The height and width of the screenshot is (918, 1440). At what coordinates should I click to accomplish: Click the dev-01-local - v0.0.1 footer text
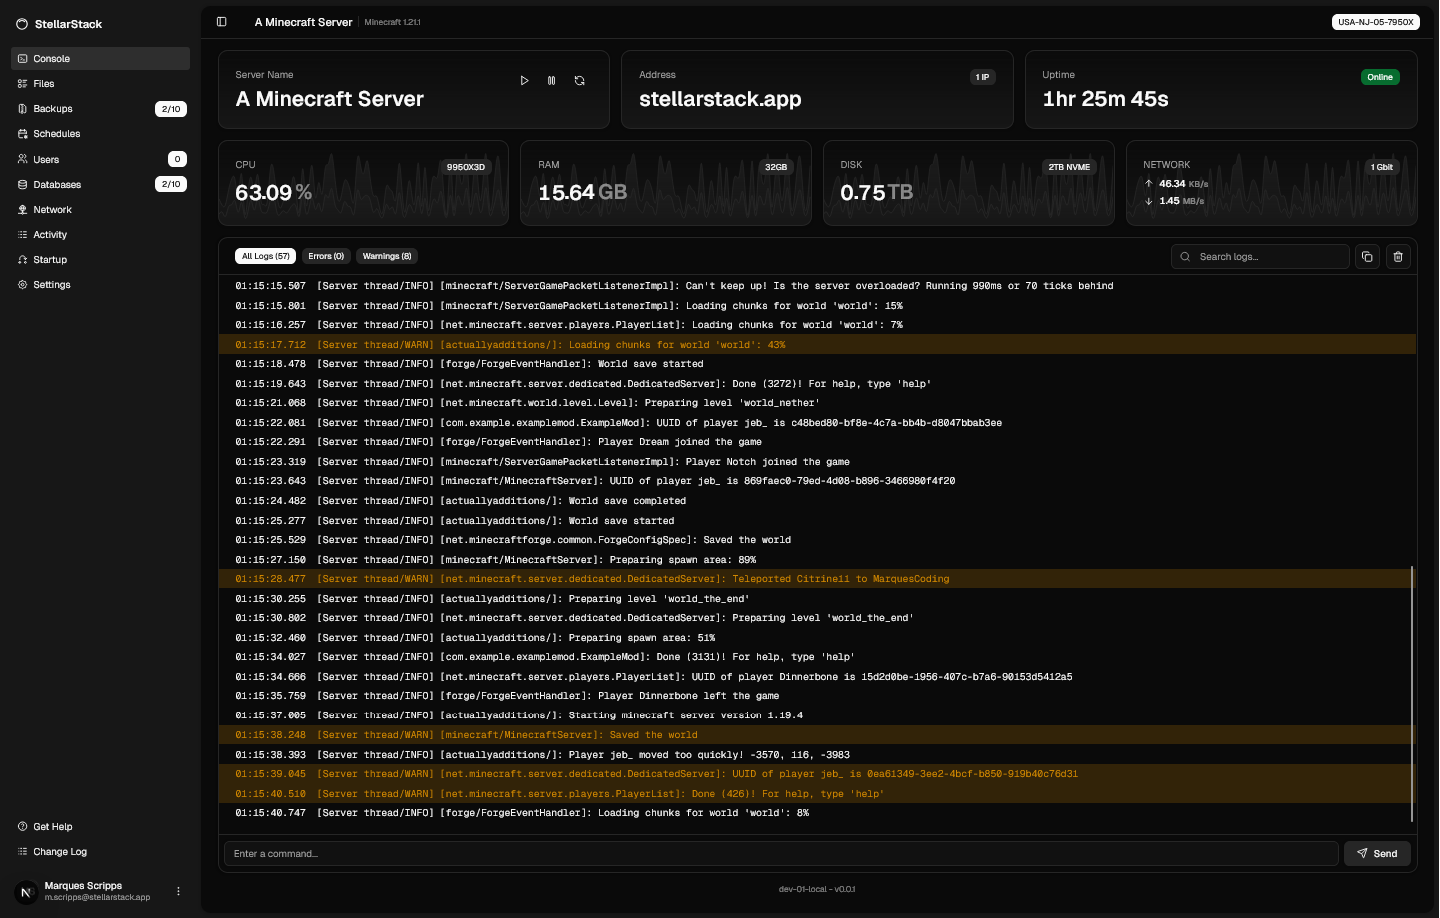[817, 889]
